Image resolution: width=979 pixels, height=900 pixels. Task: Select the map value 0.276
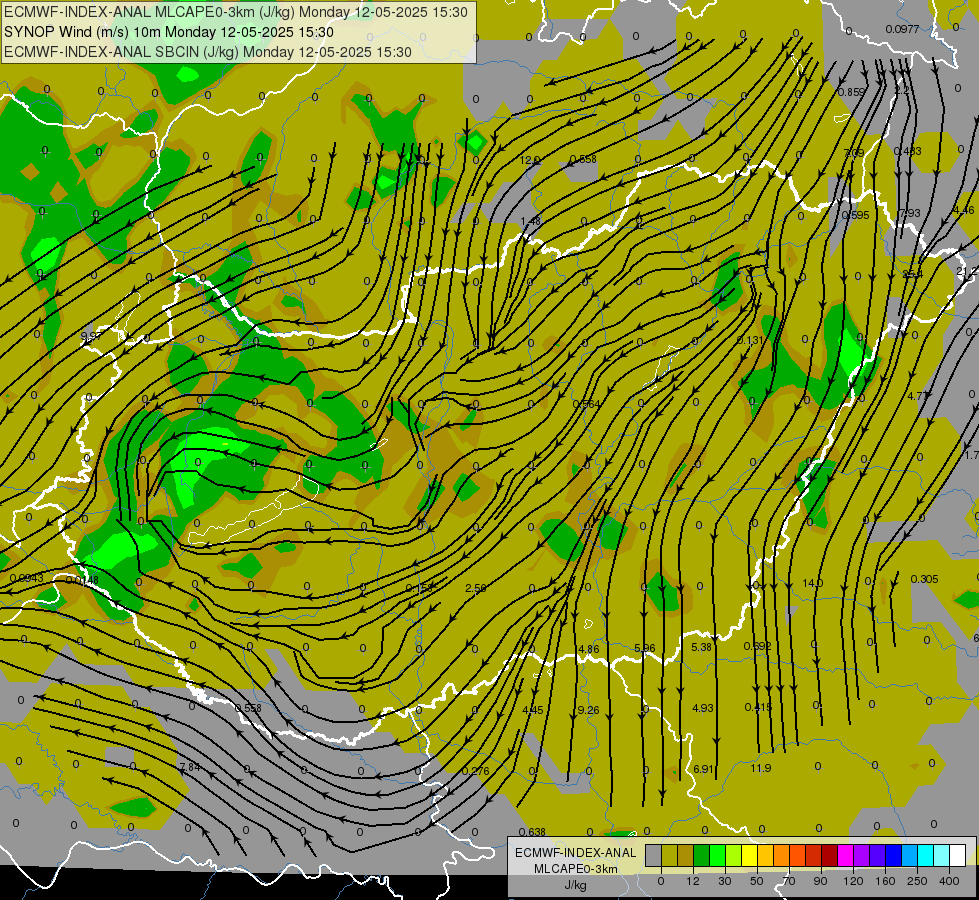[x=476, y=771]
